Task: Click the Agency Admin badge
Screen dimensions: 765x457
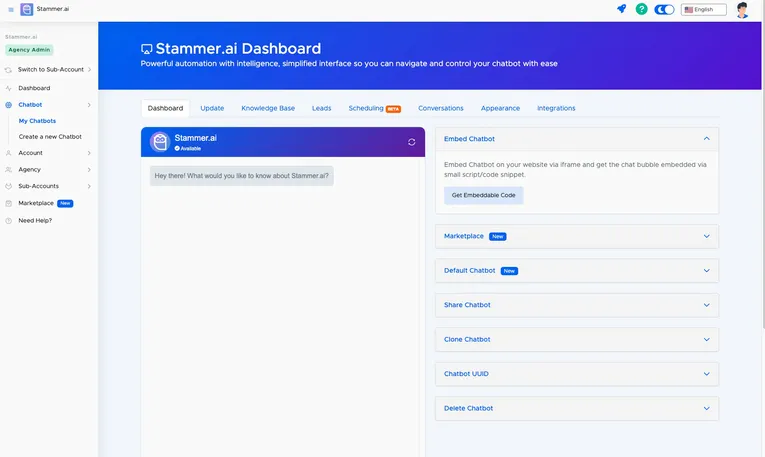Action: click(29, 50)
